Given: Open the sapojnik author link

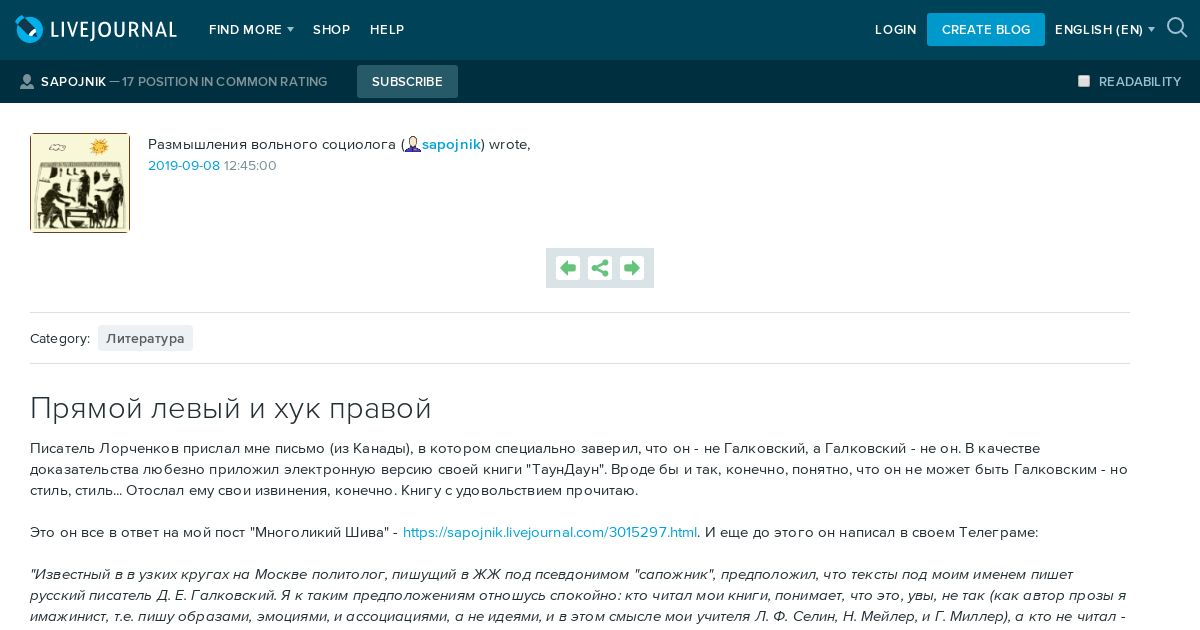Looking at the screenshot, I should coord(451,145).
